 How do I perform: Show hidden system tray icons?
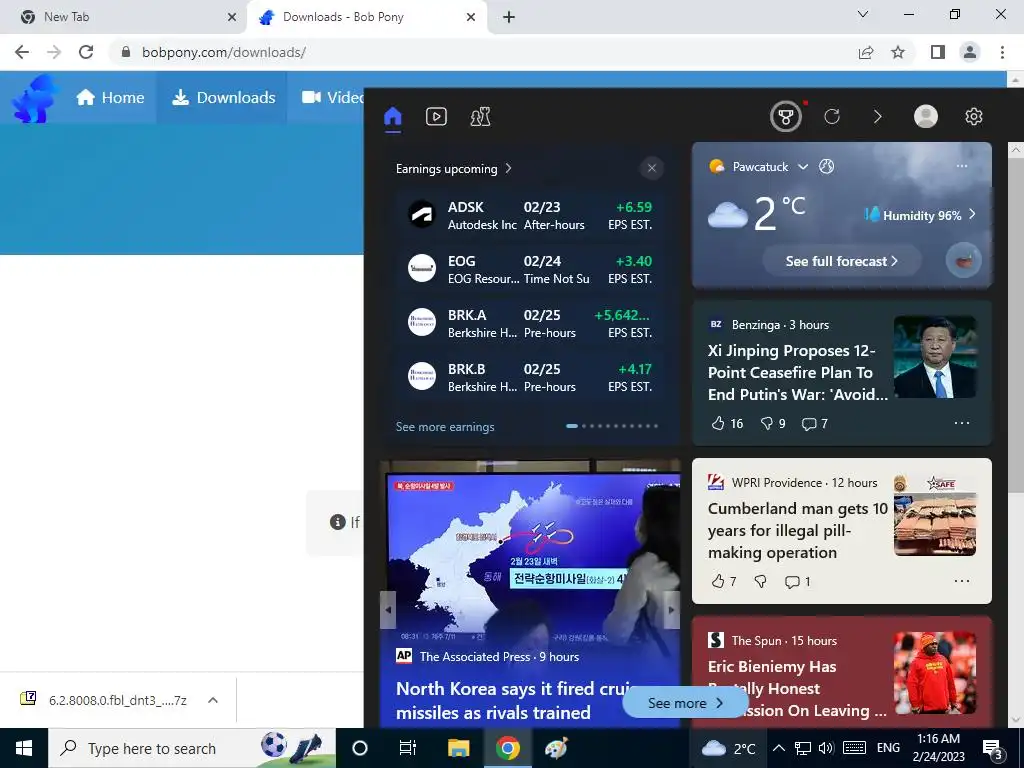point(778,748)
